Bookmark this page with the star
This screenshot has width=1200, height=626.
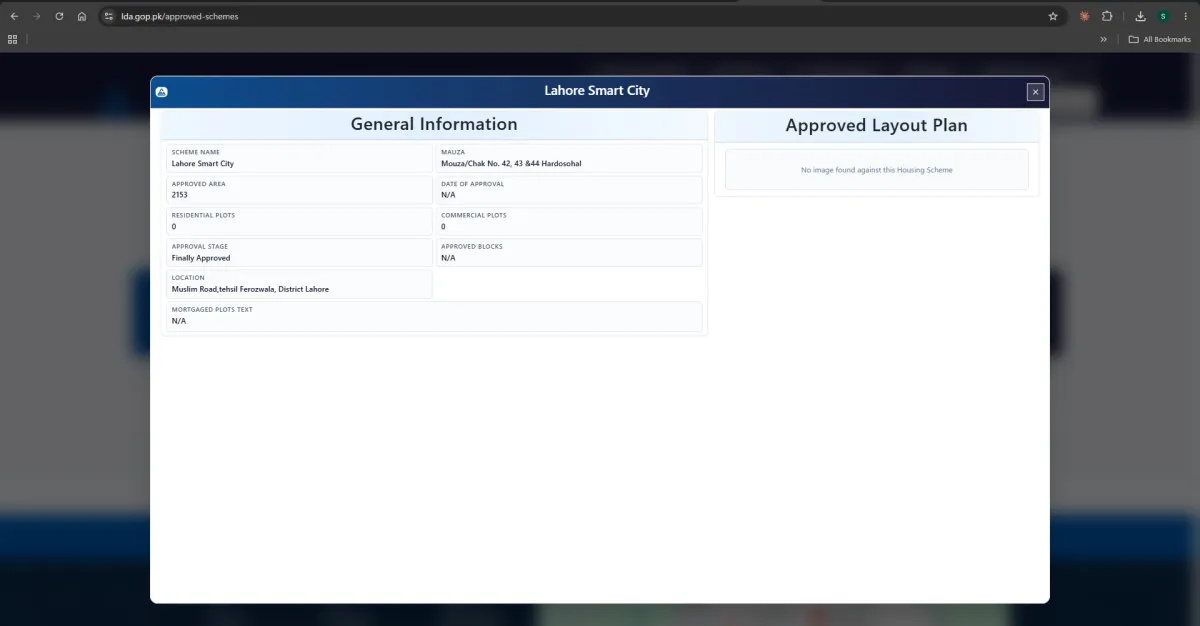1053,16
